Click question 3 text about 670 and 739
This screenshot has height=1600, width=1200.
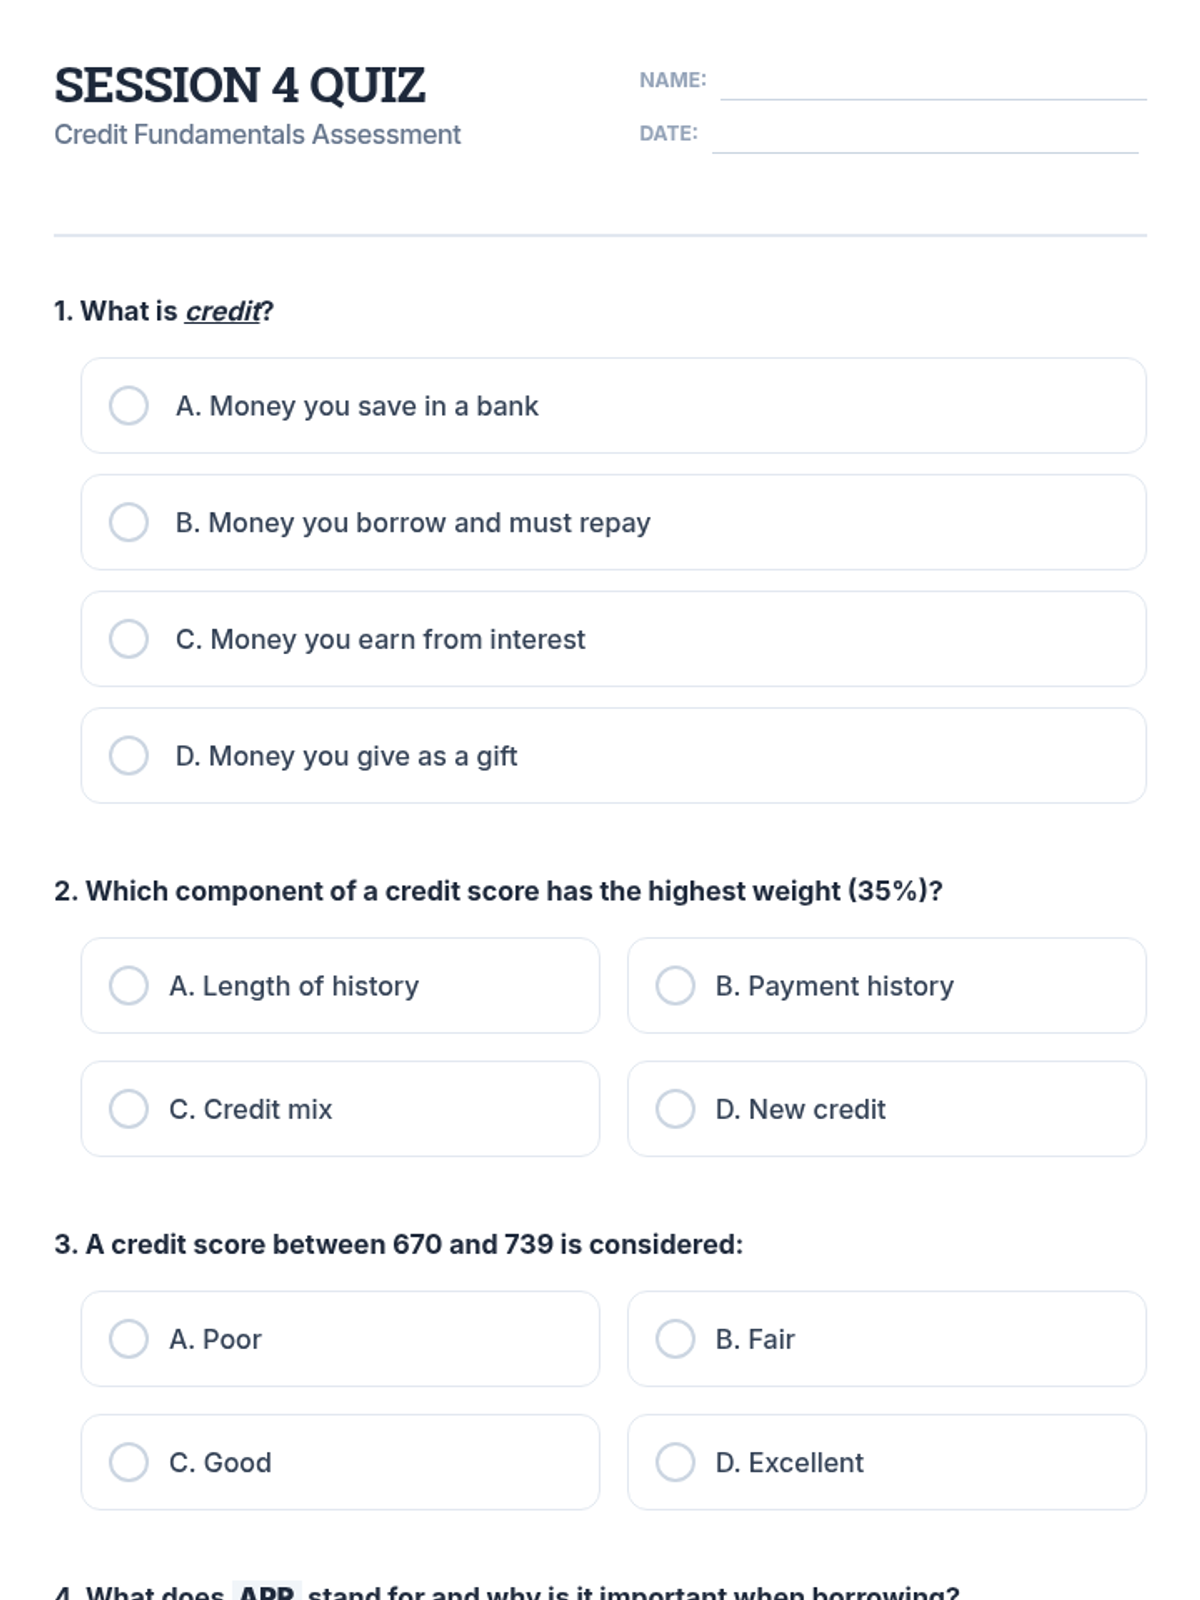coord(398,1244)
